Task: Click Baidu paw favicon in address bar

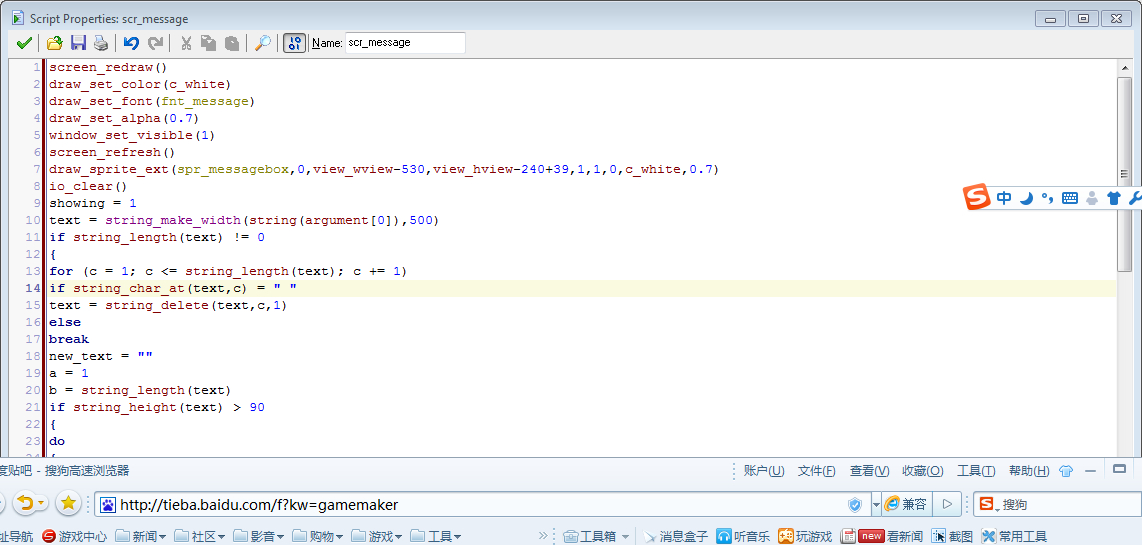Action: pyautogui.click(x=108, y=504)
